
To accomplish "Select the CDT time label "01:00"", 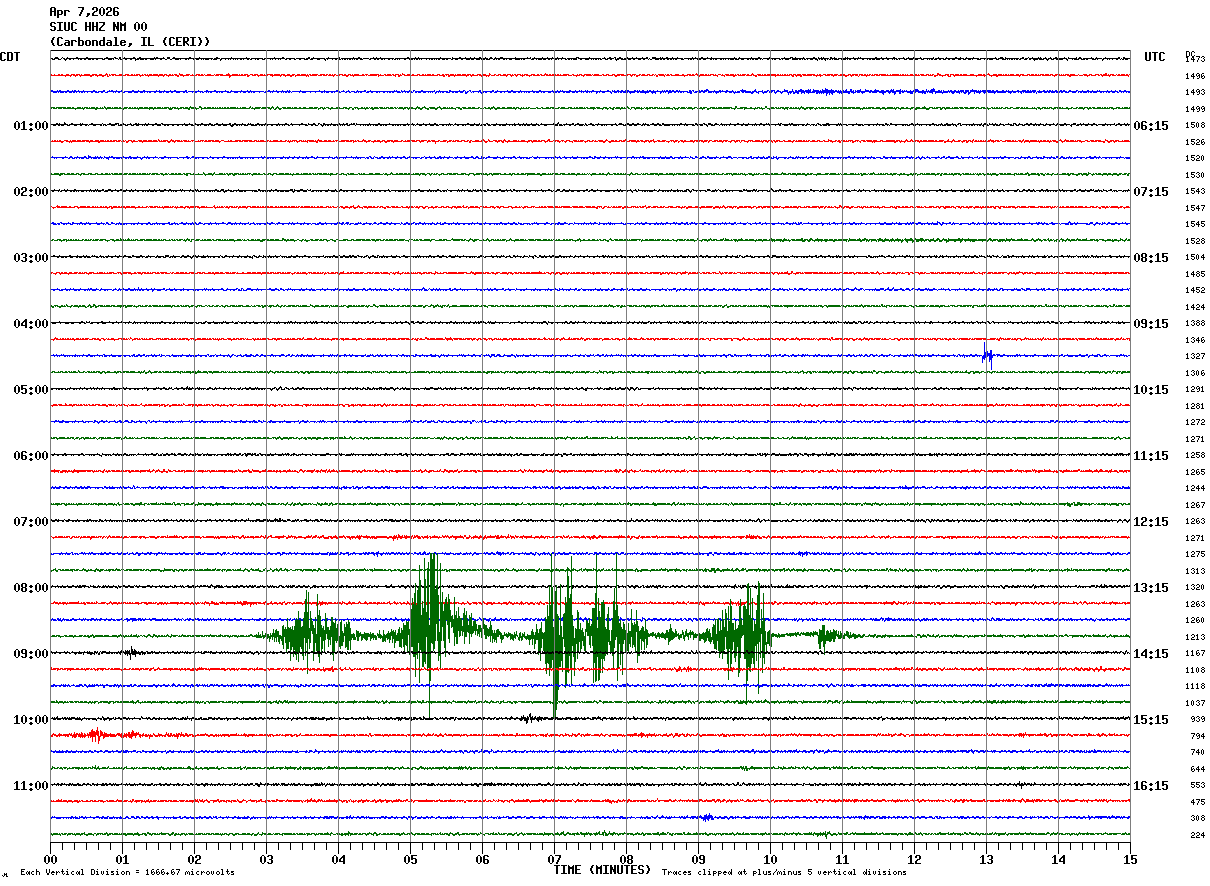I will (31, 126).
